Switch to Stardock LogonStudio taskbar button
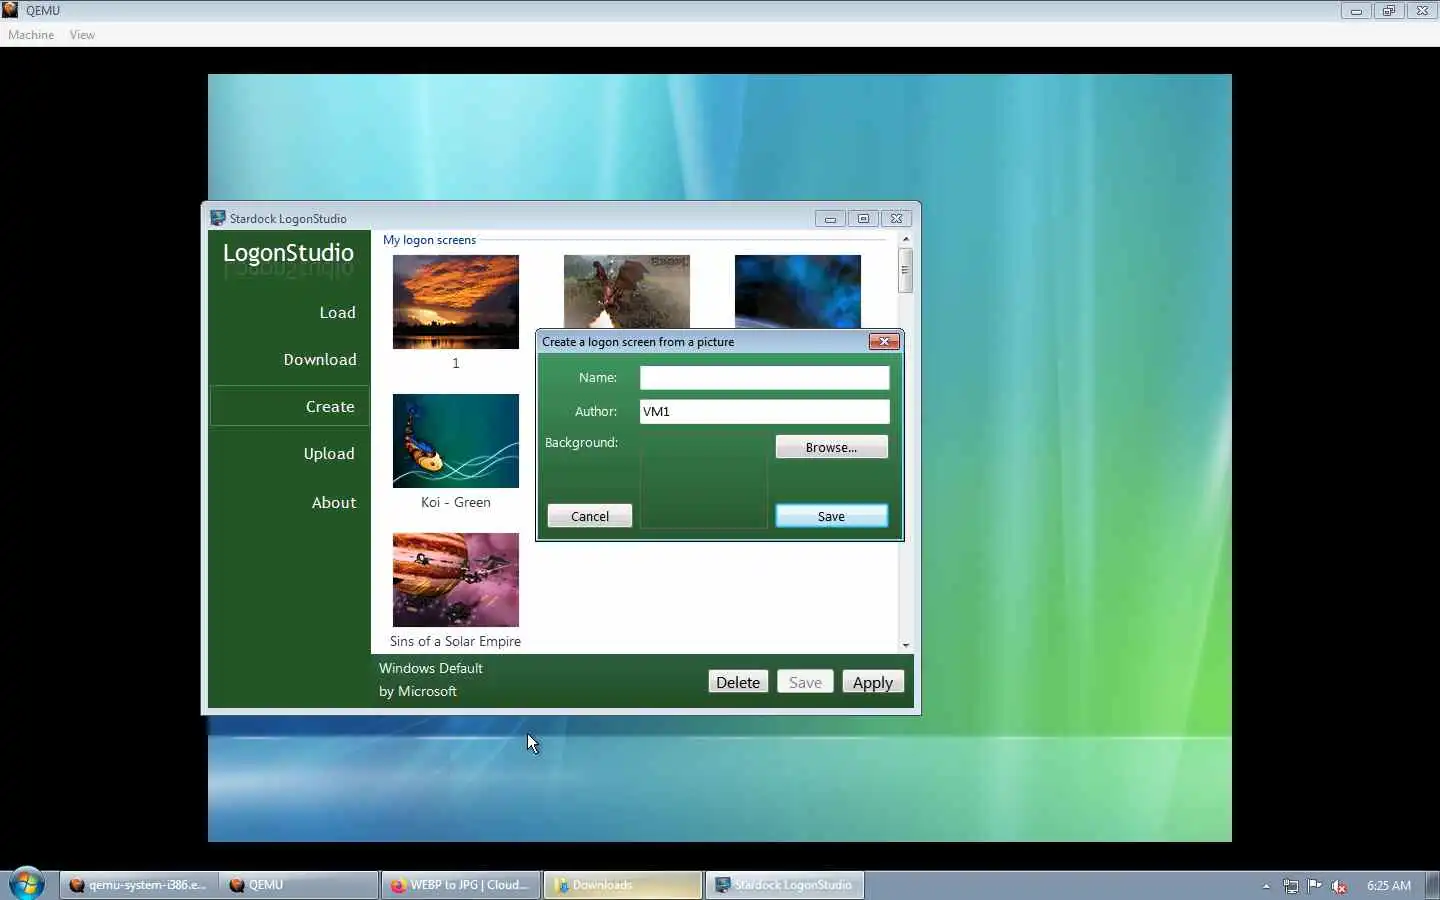 pyautogui.click(x=785, y=885)
